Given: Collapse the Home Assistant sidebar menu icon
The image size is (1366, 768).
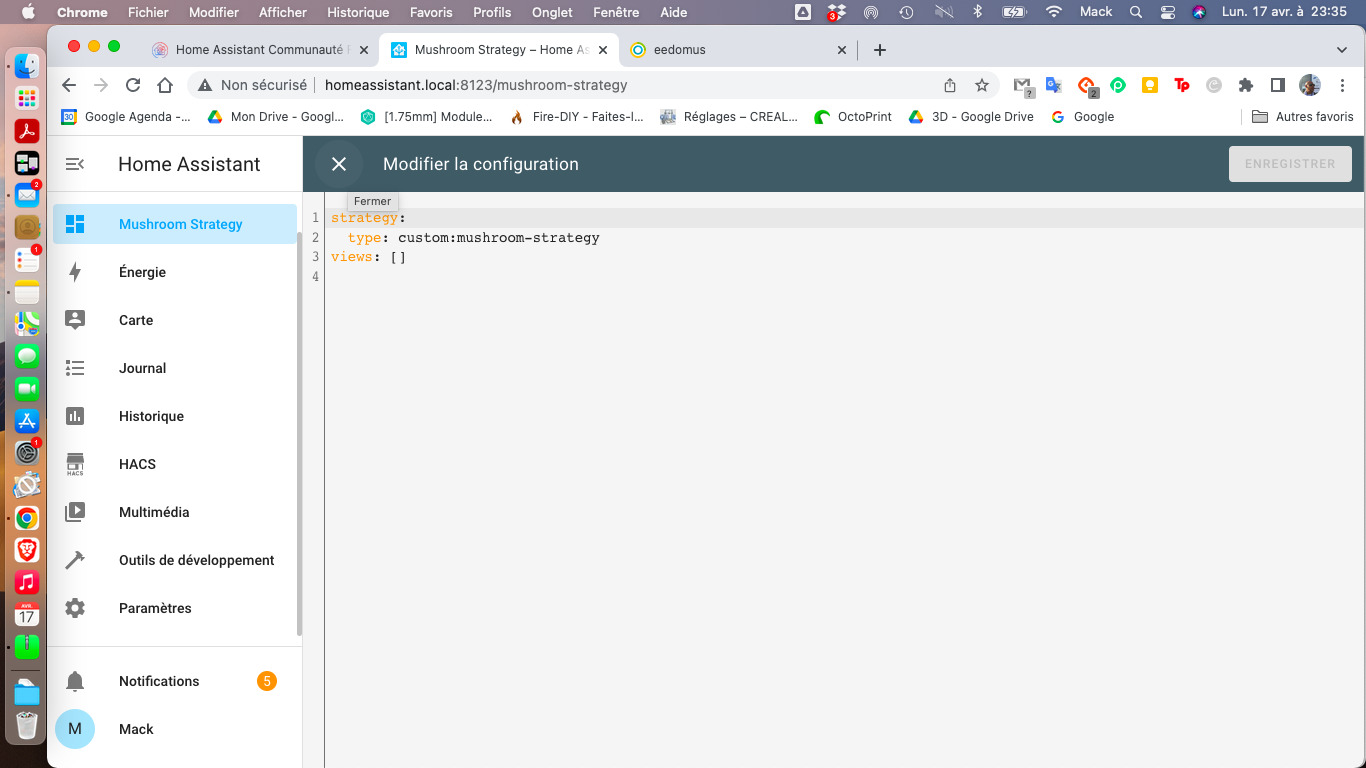Looking at the screenshot, I should tap(75, 164).
